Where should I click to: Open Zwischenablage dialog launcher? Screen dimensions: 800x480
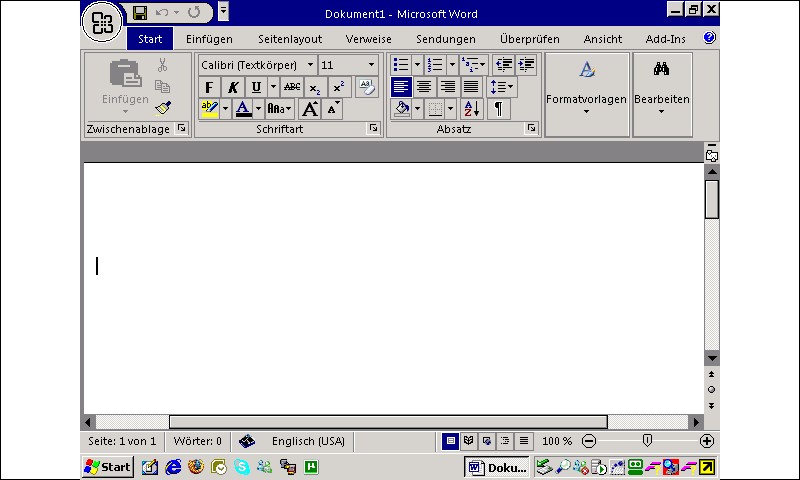[181, 128]
